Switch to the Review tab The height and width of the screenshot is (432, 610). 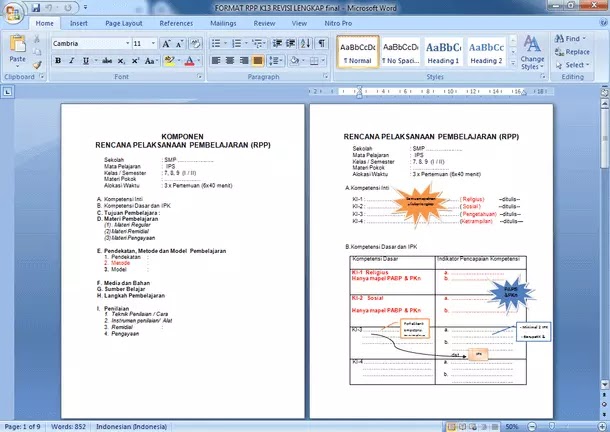tap(265, 23)
